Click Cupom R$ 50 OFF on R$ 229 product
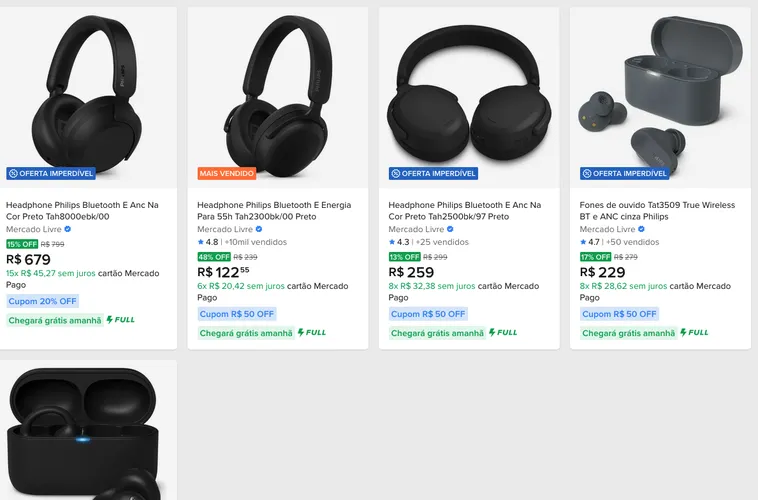 pos(619,314)
